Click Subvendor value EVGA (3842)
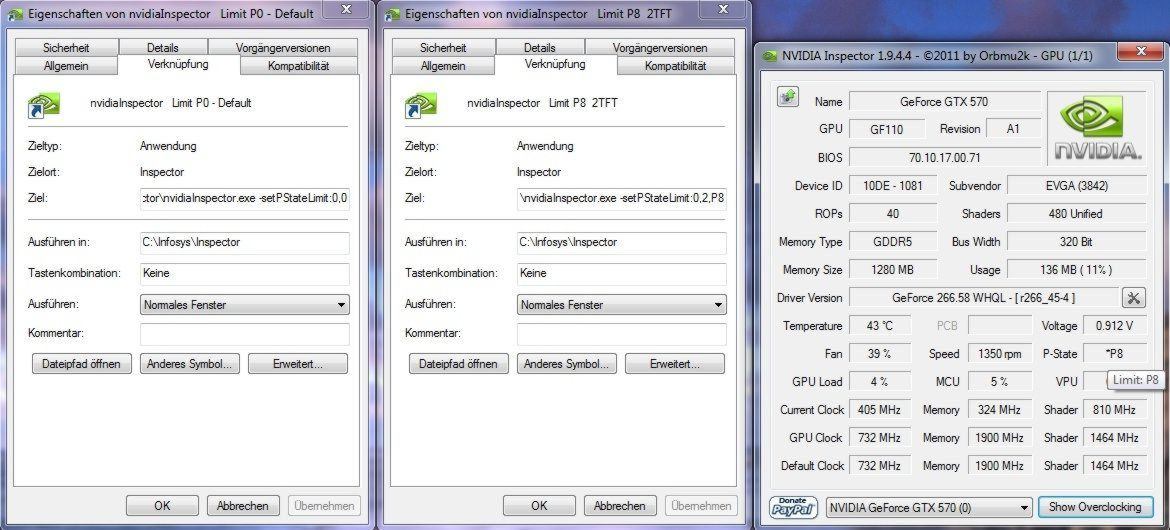The image size is (1170, 530). click(x=1077, y=186)
